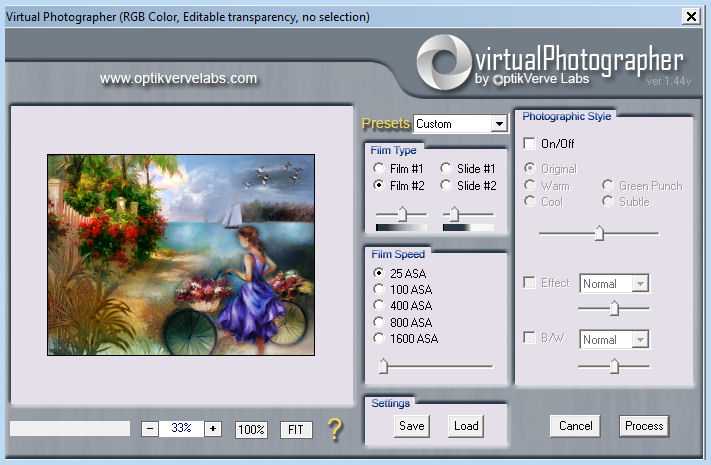The height and width of the screenshot is (465, 711).
Task: Choose 1600 ASA film speed
Action: [x=379, y=338]
